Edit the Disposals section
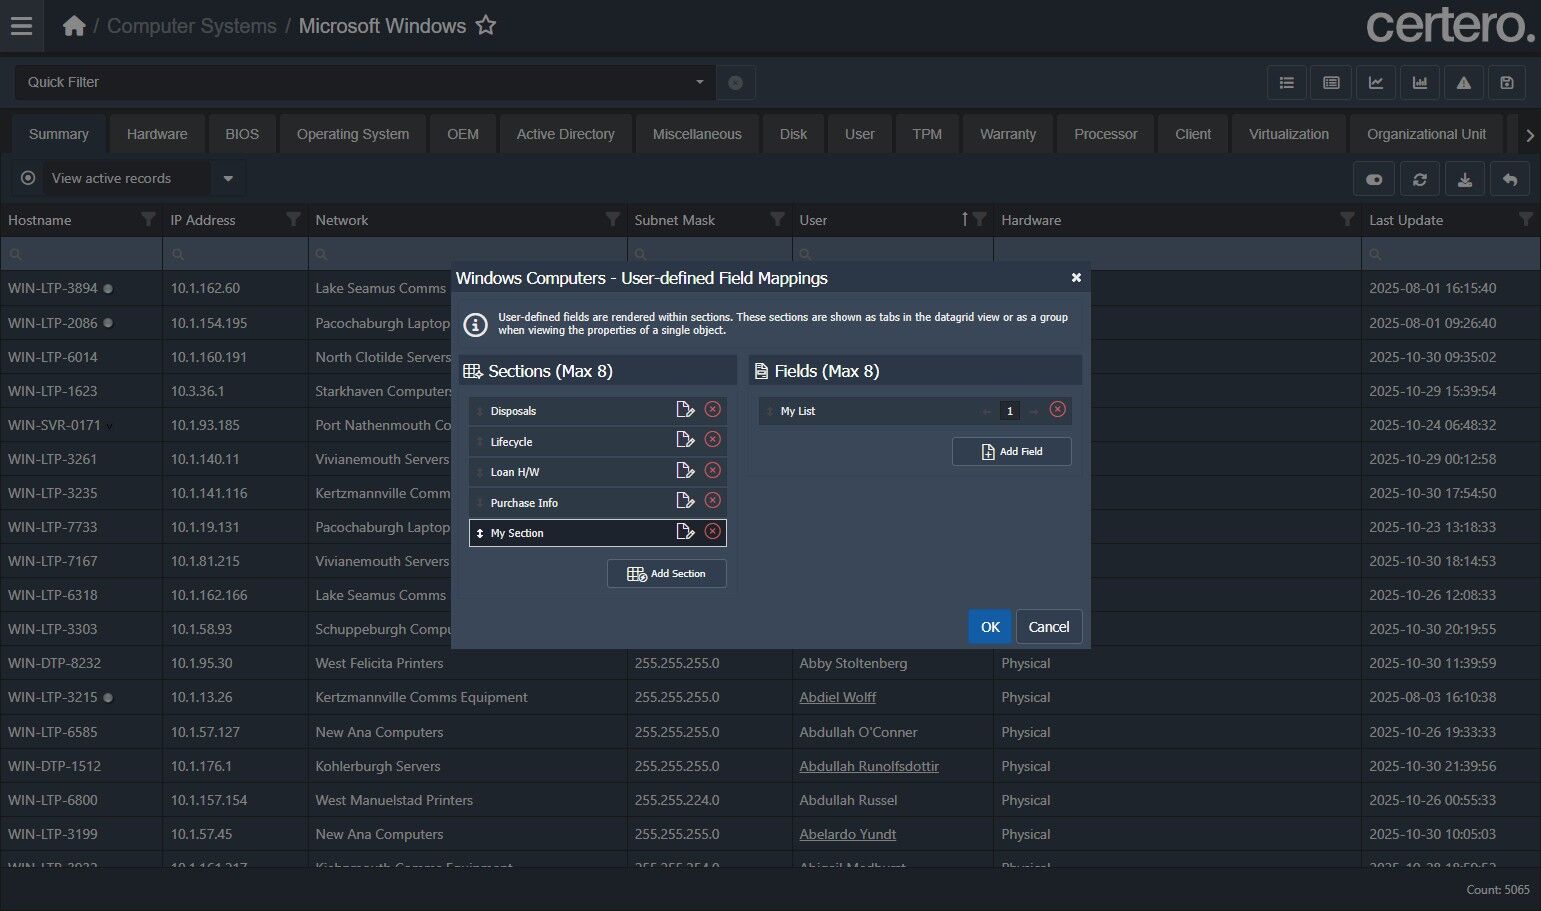Viewport: 1541px width, 911px height. [685, 410]
